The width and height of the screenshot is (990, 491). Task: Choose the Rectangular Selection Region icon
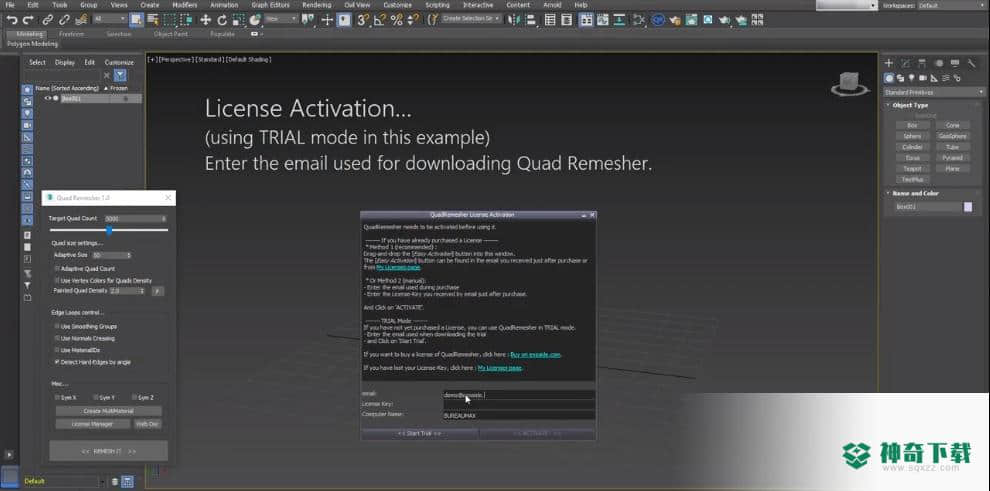pyautogui.click(x=169, y=20)
